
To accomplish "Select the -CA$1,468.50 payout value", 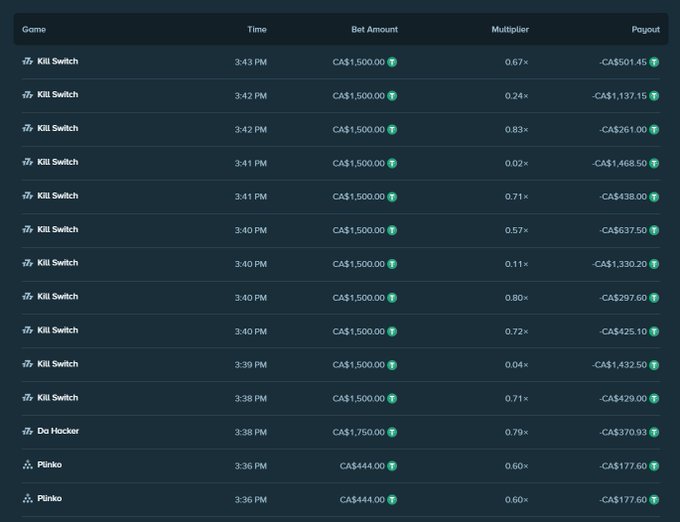I will point(619,163).
